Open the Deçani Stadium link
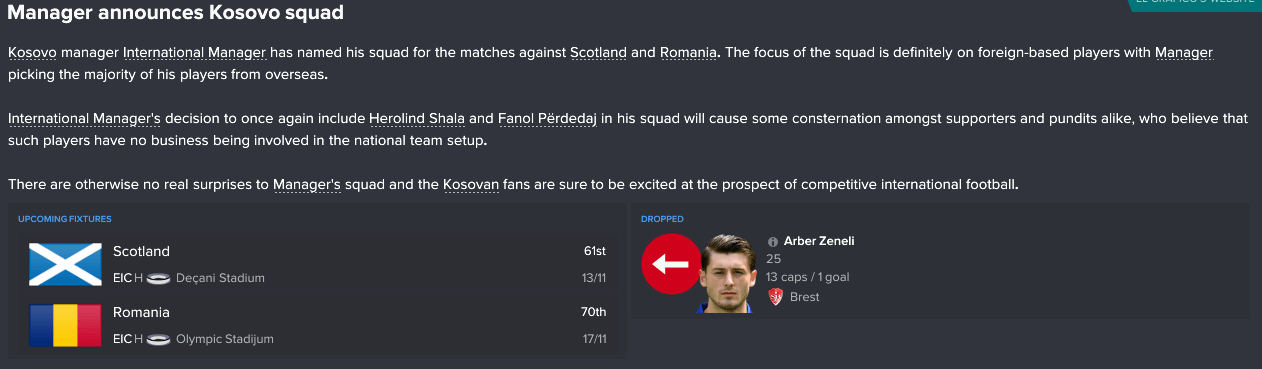The image size is (1262, 369). pyautogui.click(x=220, y=278)
